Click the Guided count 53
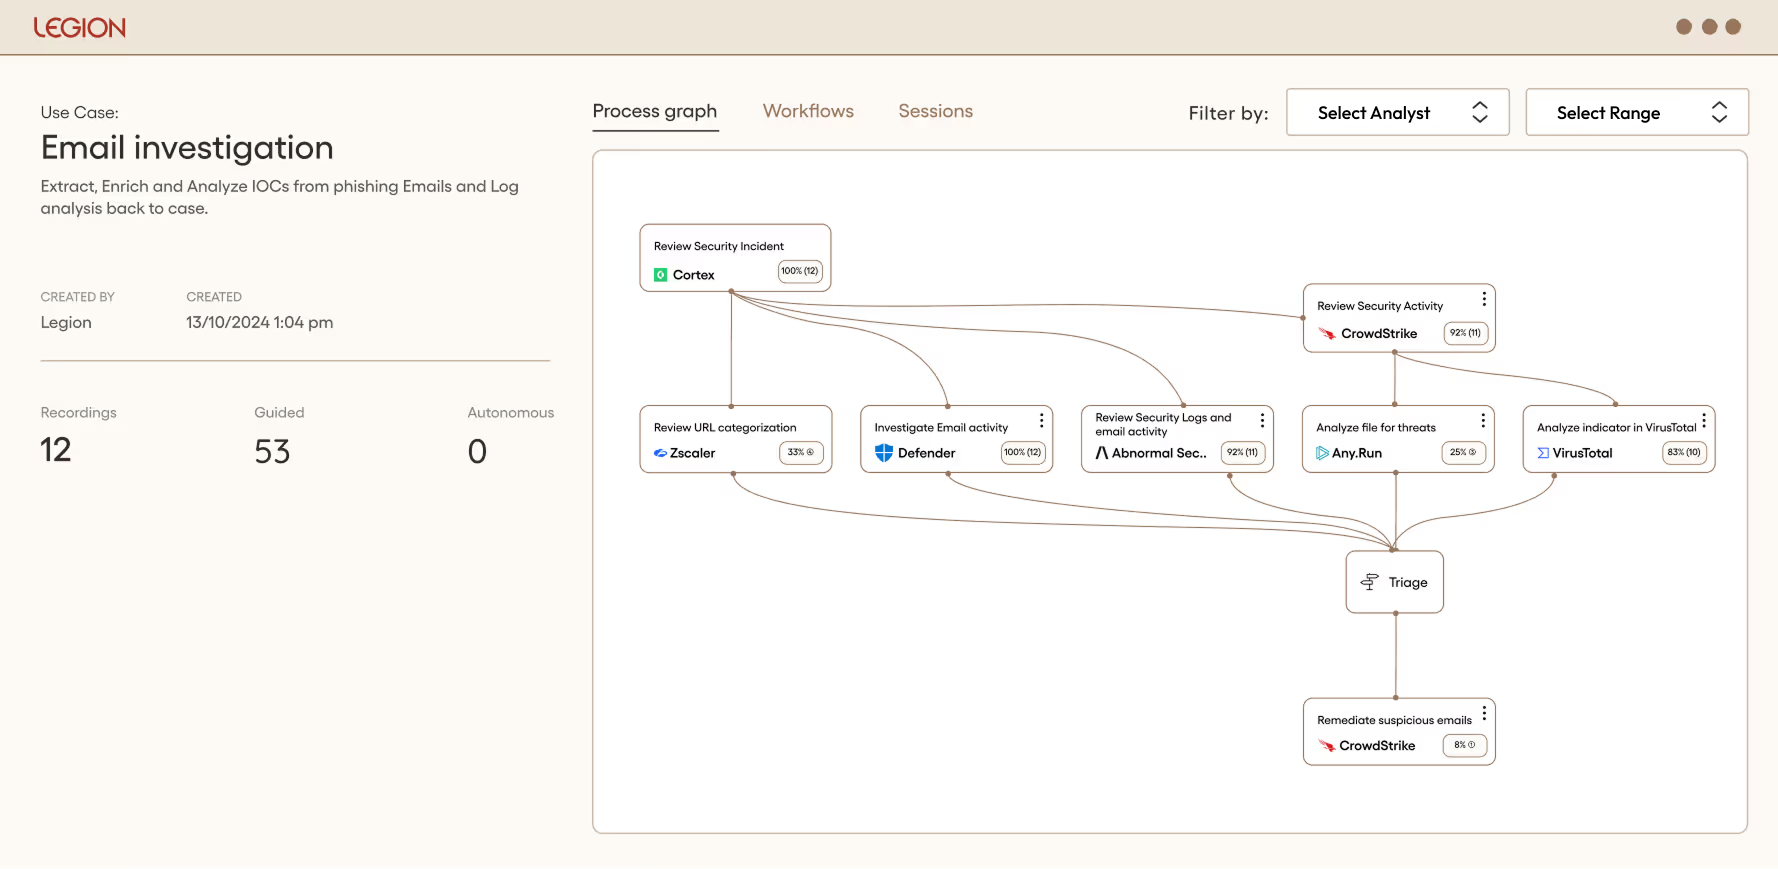 coord(272,451)
